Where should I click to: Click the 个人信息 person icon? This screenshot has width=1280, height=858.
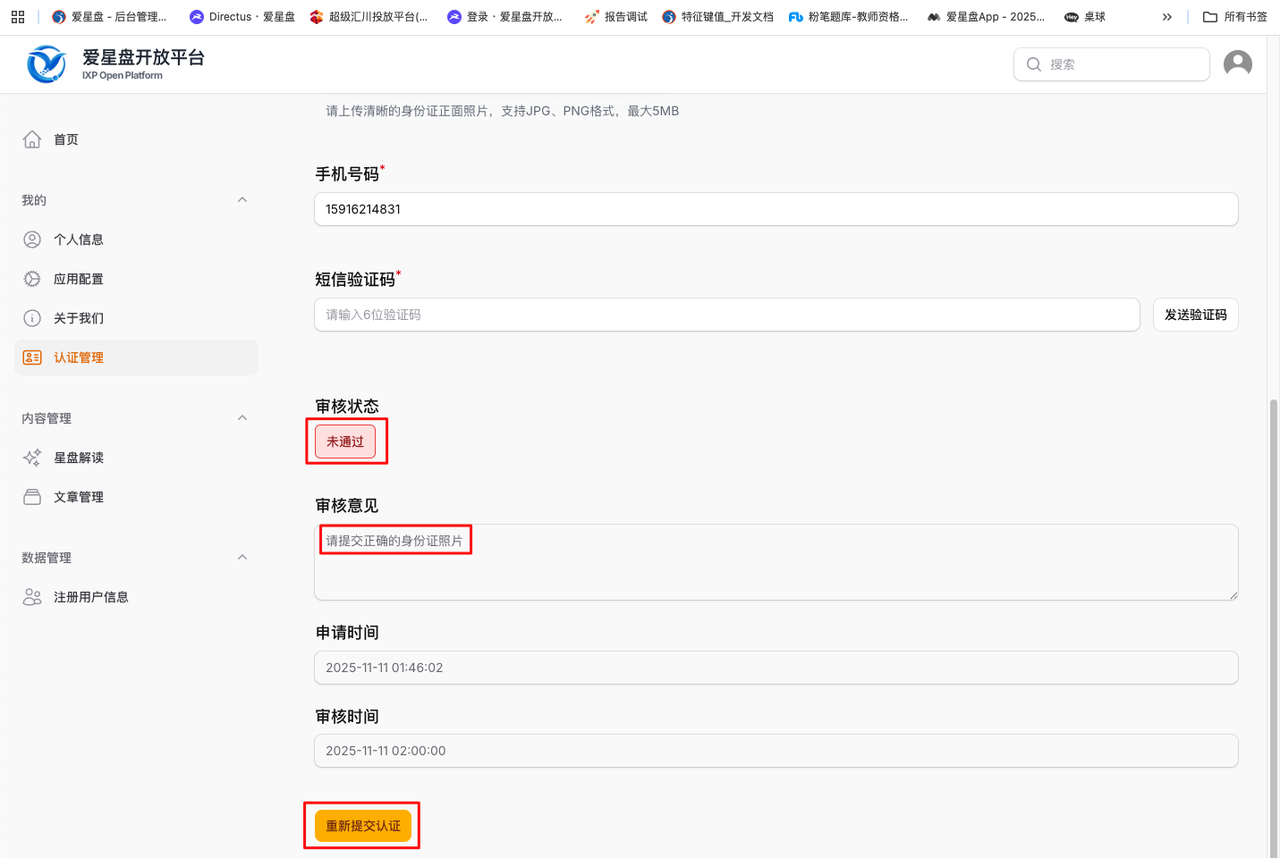click(x=32, y=240)
